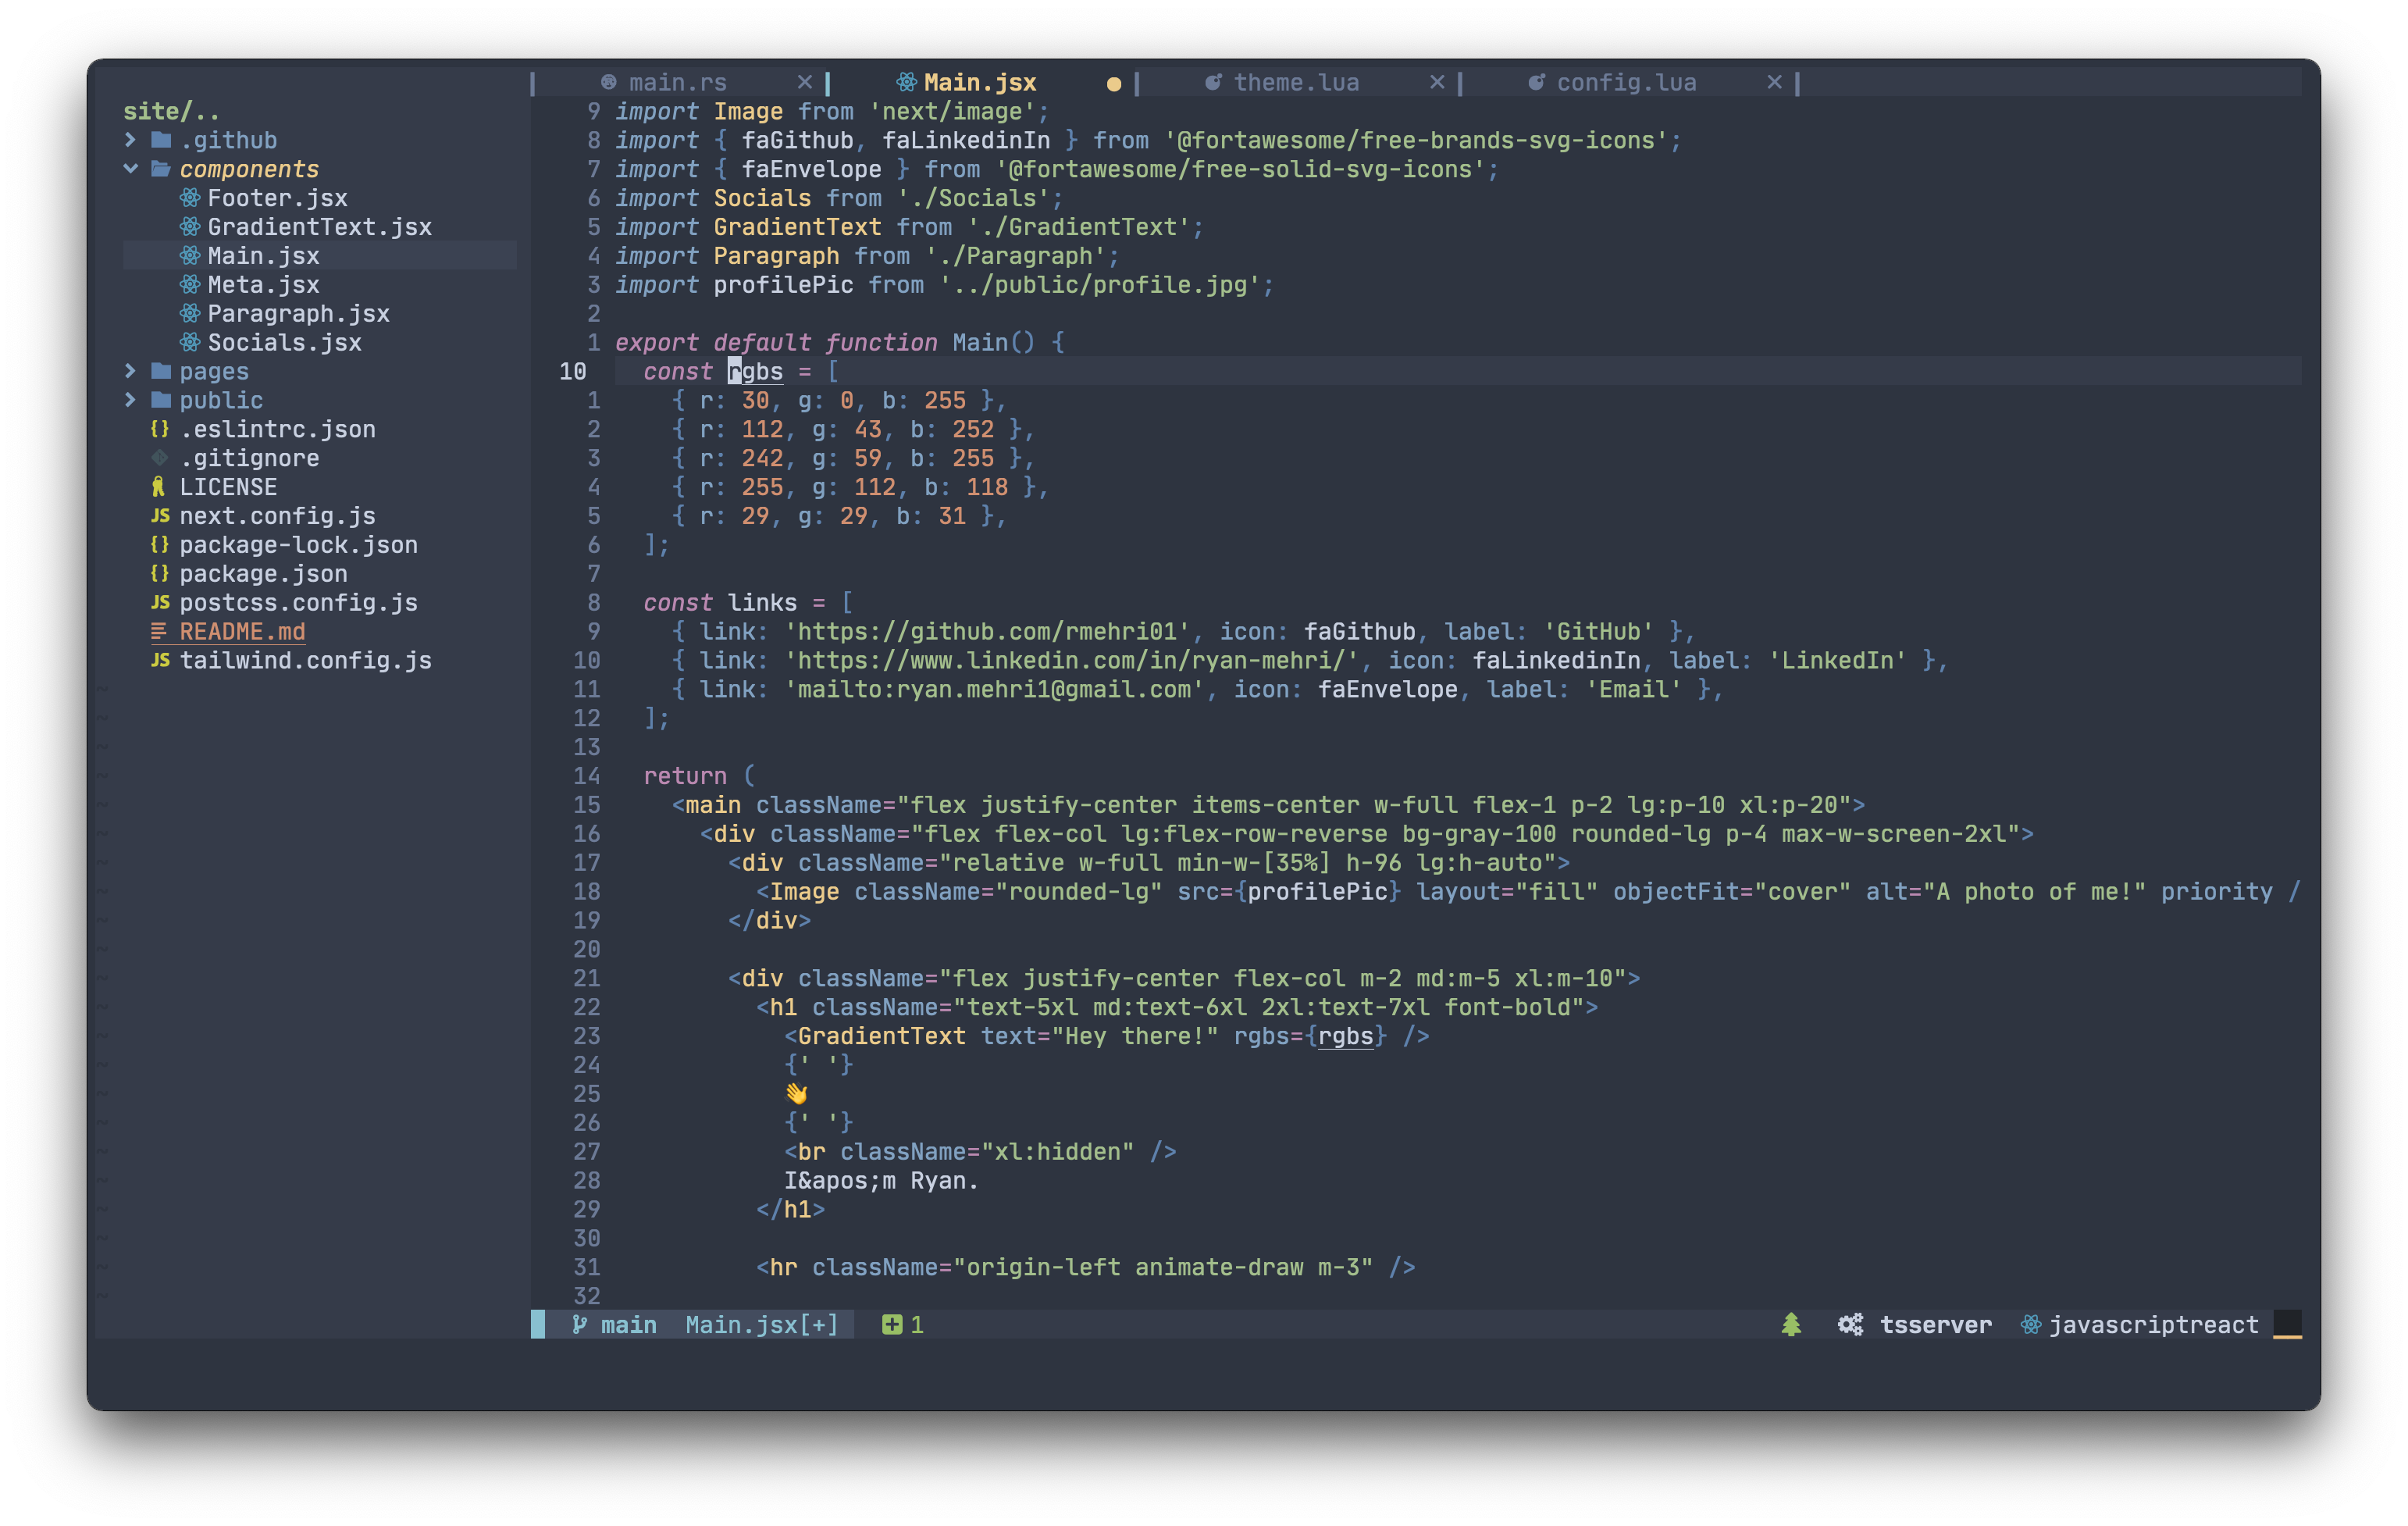Click the pages folder icon
Viewport: 2408px width, 1526px height.
coord(161,371)
